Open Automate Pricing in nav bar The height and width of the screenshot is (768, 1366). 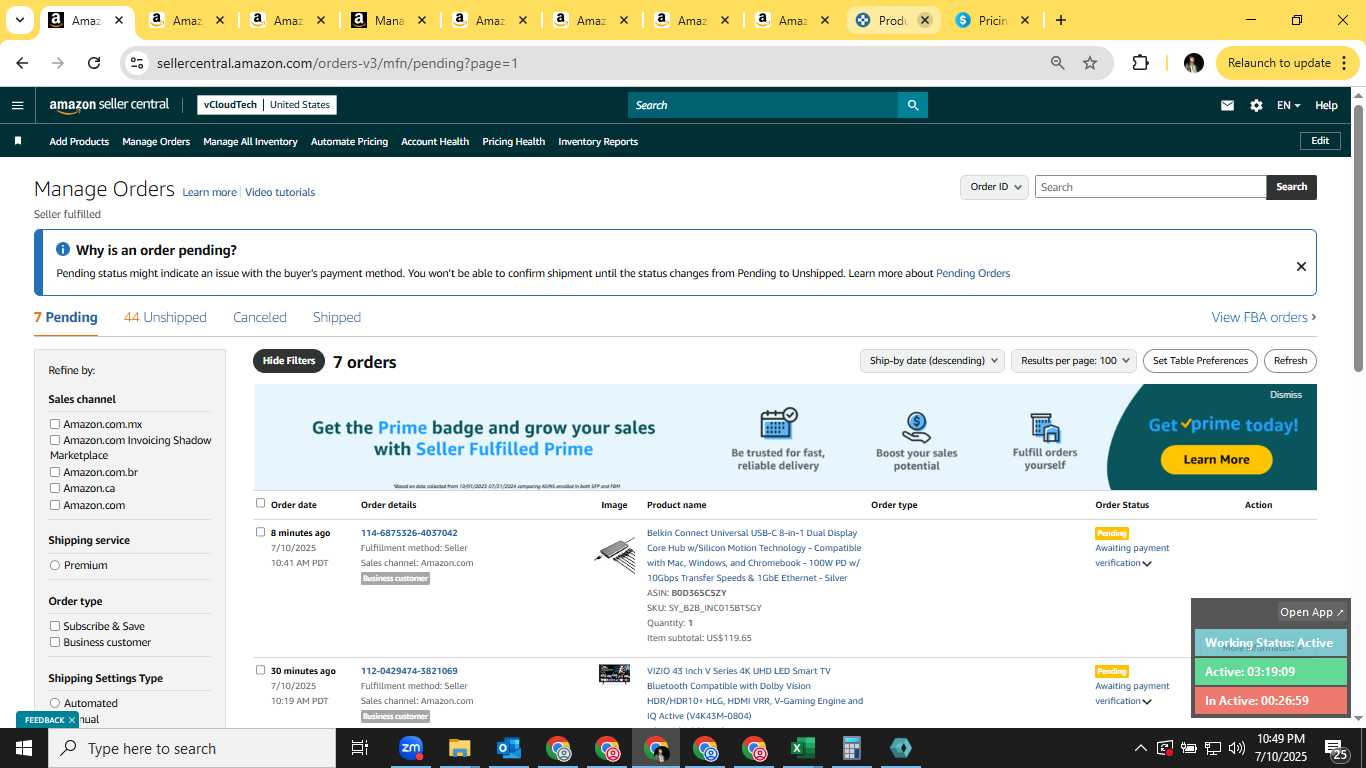click(349, 141)
